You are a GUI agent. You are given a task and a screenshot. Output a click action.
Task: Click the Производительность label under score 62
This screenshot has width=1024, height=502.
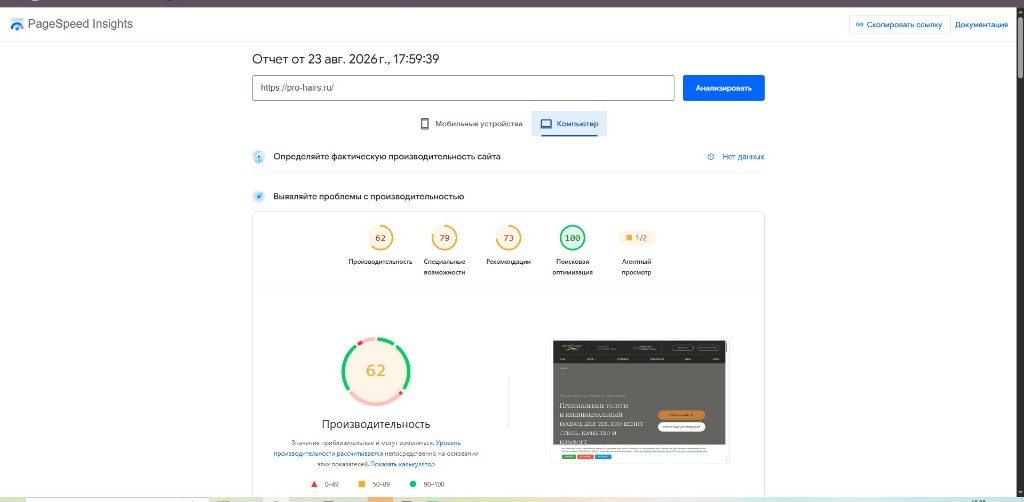(x=380, y=262)
